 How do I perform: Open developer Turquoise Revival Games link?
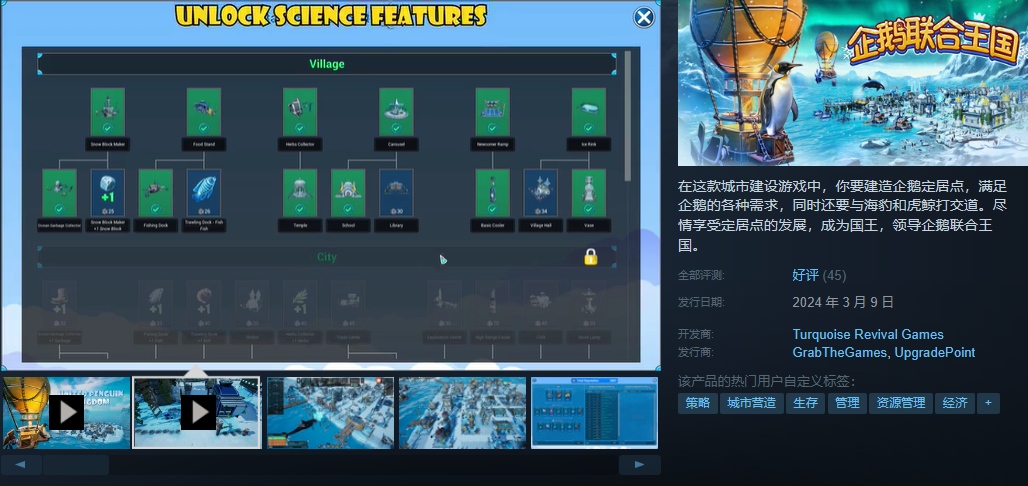[x=868, y=334]
